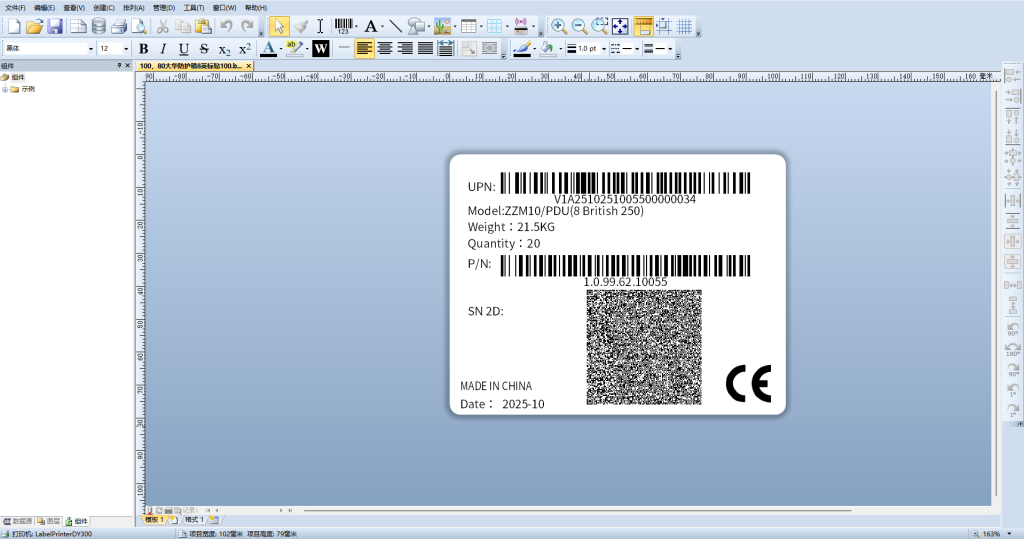This screenshot has width=1024, height=539.
Task: Switch to the 数据源 panel tab
Action: tap(18, 521)
